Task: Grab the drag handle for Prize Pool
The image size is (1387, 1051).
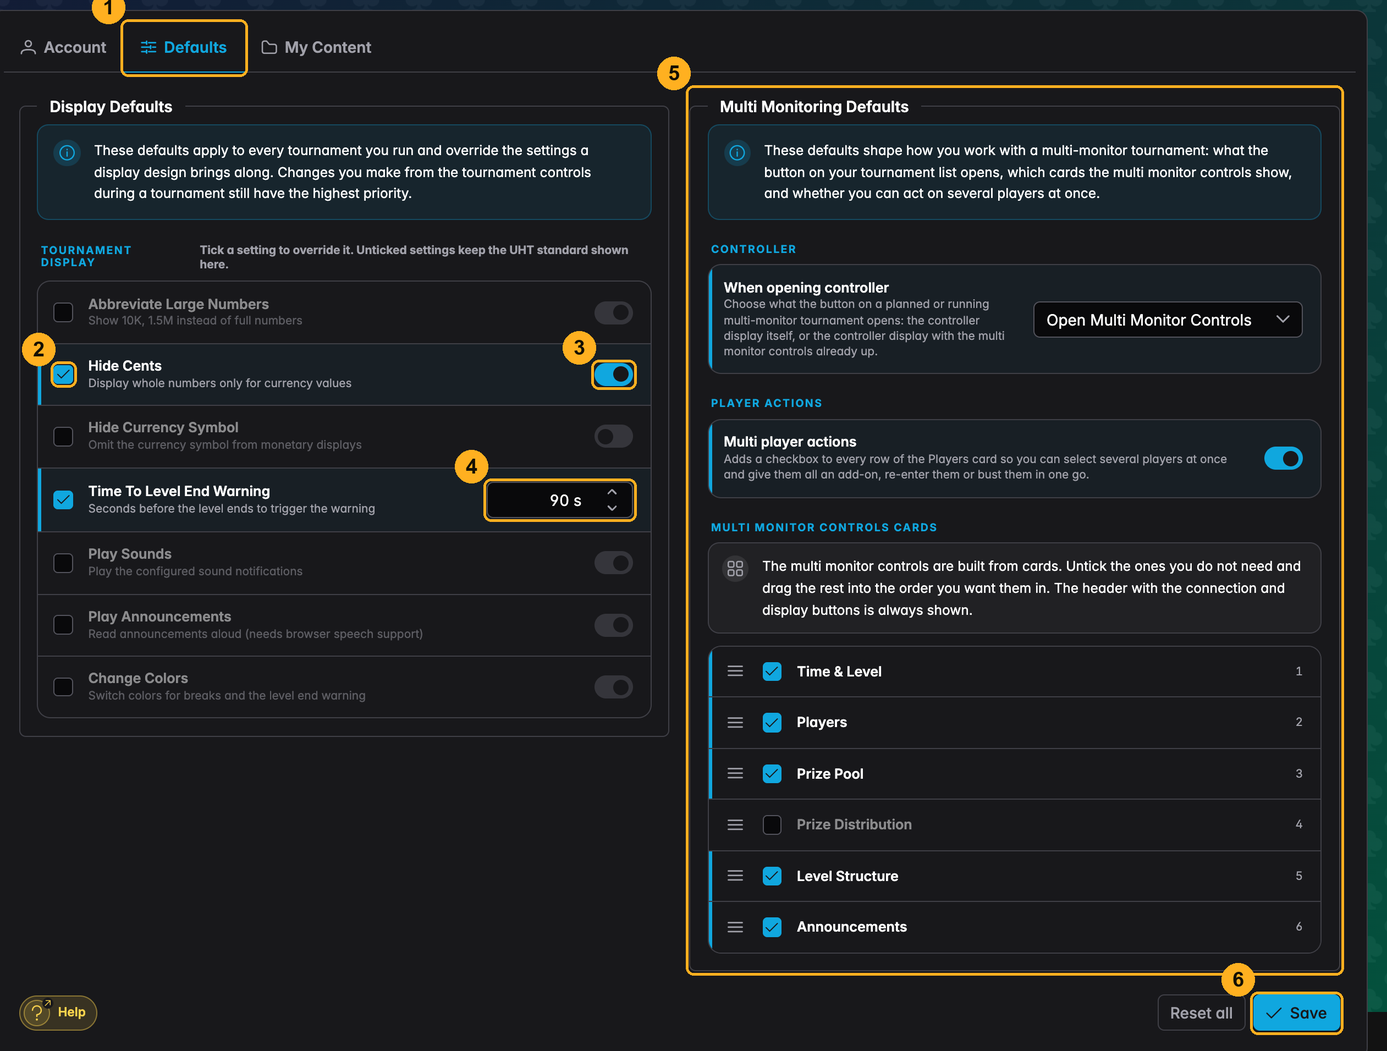Action: pyautogui.click(x=735, y=773)
